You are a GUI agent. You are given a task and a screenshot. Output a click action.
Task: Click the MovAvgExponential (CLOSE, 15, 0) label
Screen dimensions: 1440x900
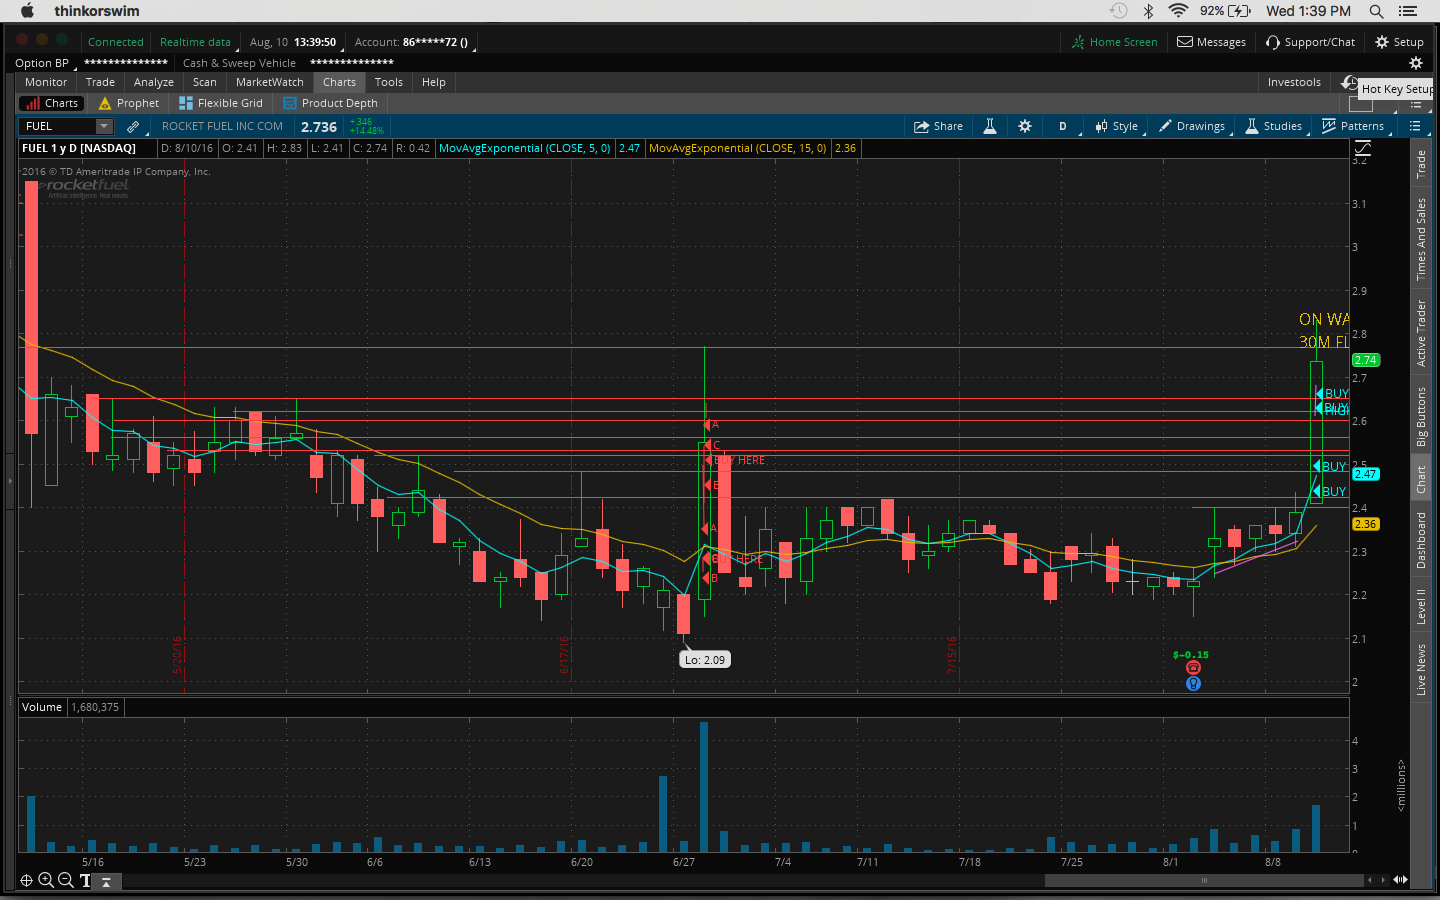pyautogui.click(x=738, y=148)
